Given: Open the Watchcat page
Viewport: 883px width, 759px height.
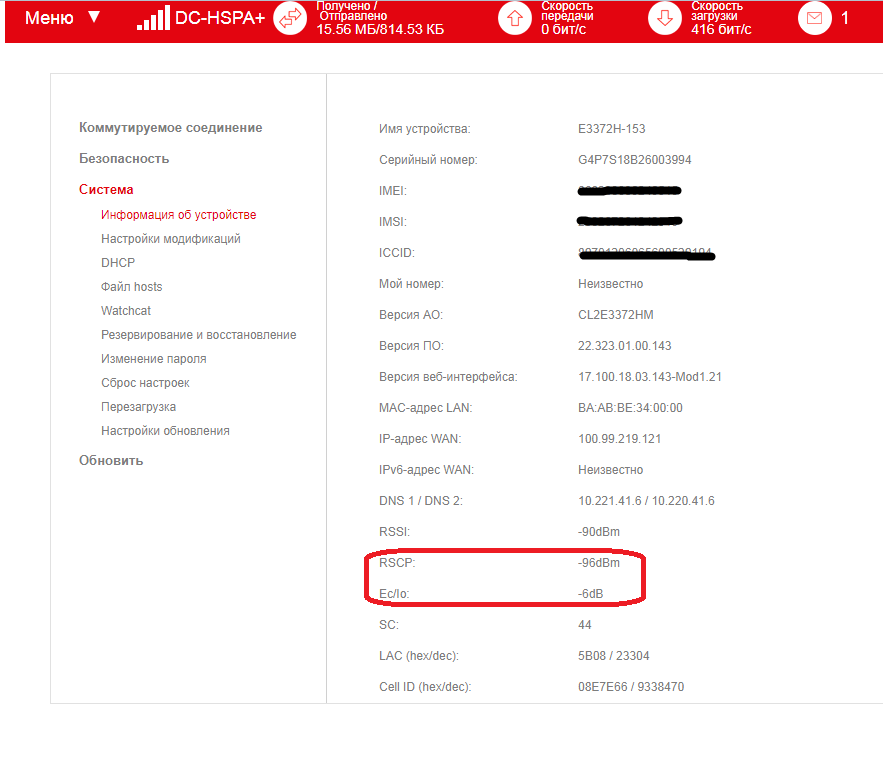Looking at the screenshot, I should pos(126,311).
